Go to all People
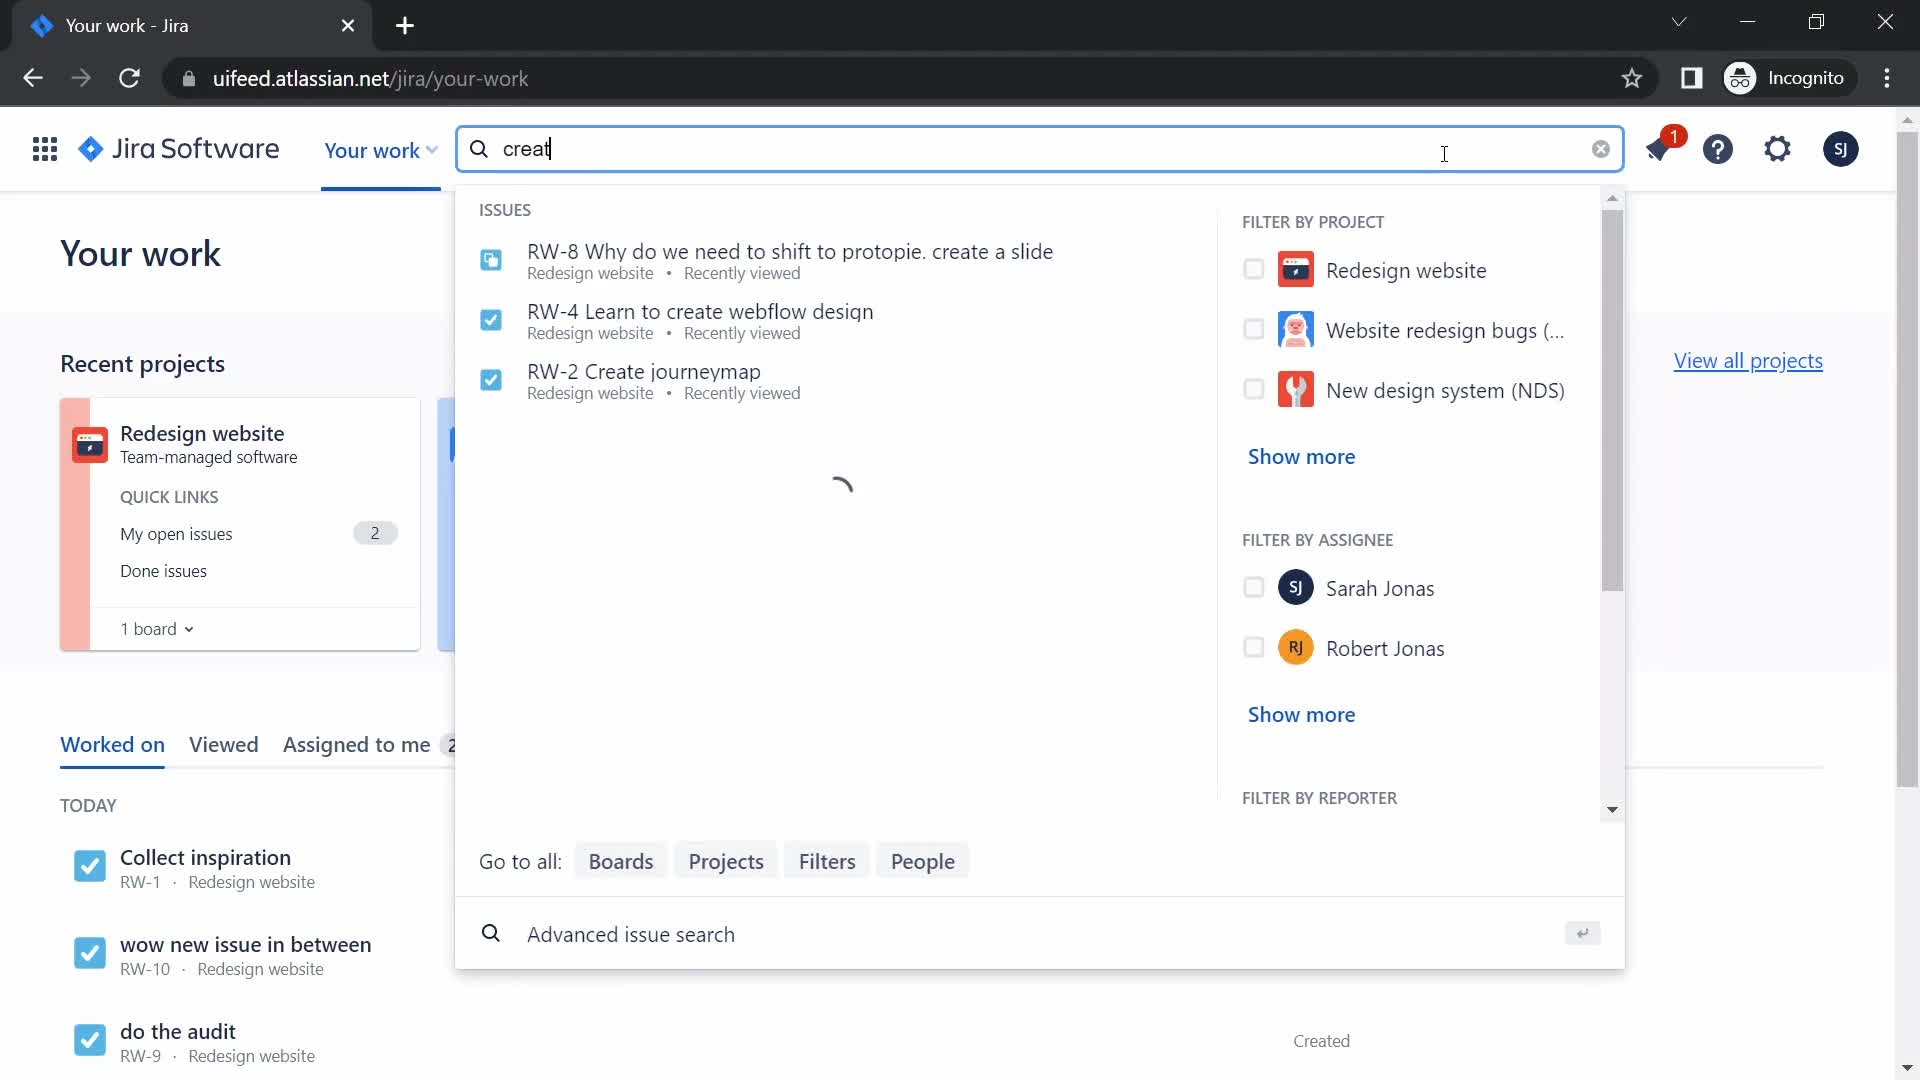The image size is (1920, 1080). coord(922,862)
